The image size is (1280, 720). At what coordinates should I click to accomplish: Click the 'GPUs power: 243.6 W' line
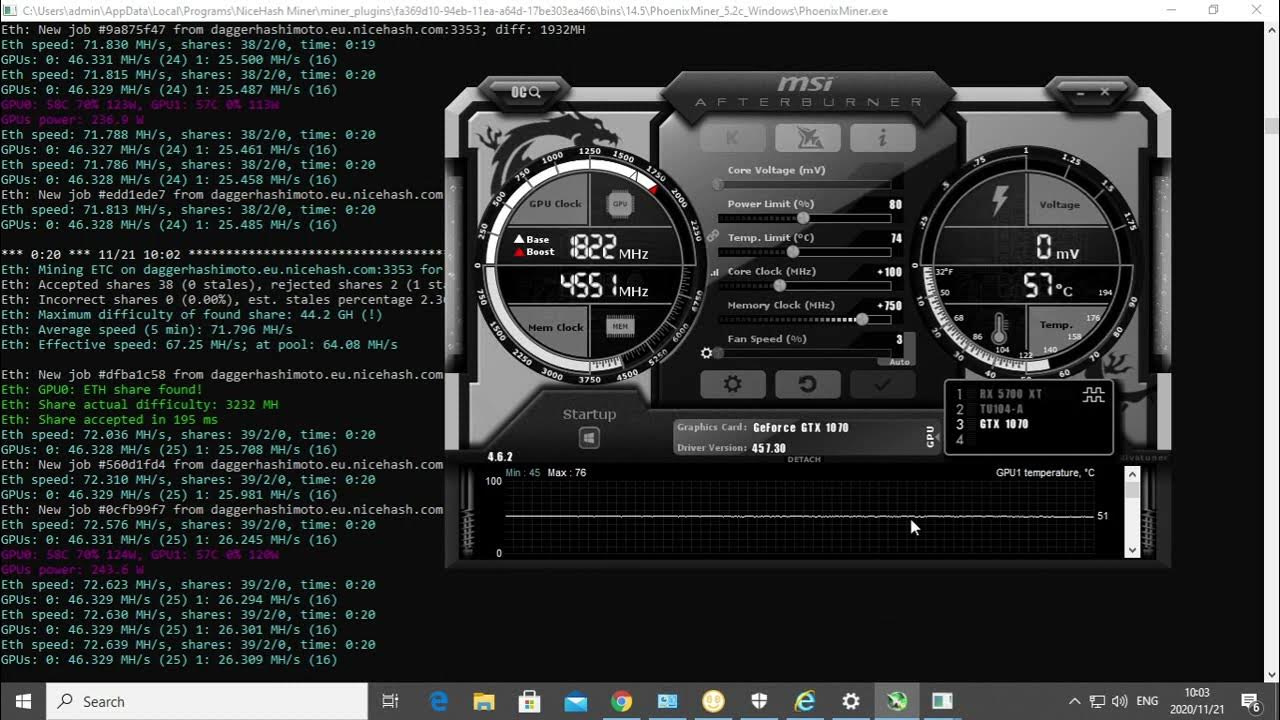pos(72,570)
